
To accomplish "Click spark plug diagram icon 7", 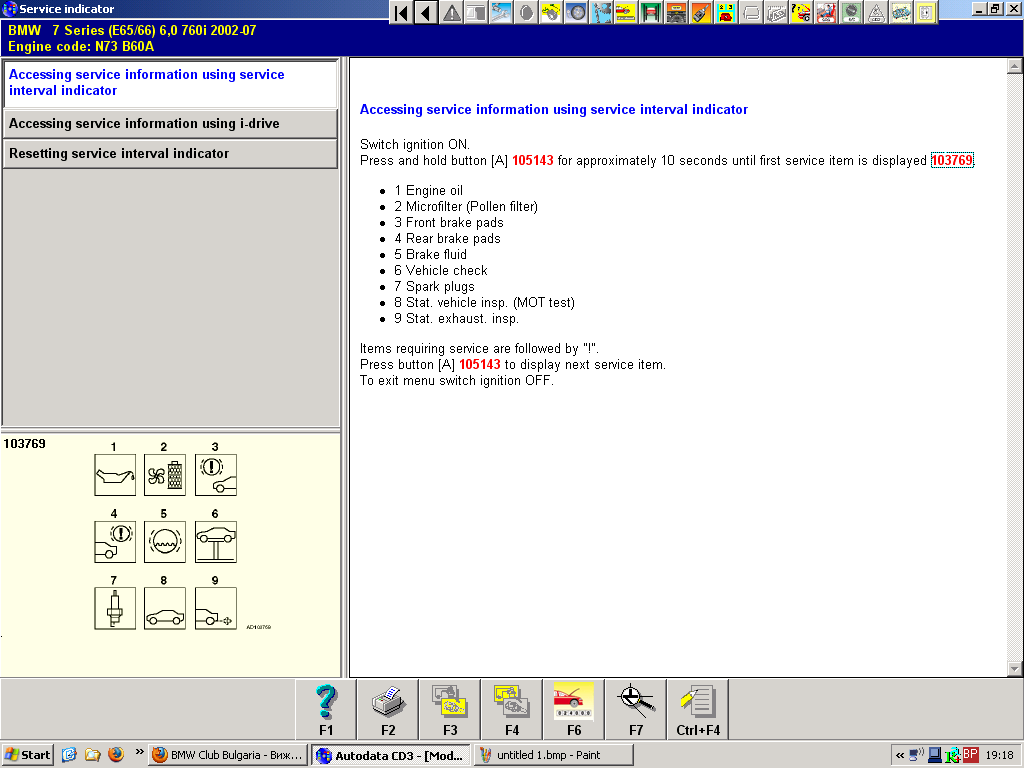I will click(x=115, y=608).
